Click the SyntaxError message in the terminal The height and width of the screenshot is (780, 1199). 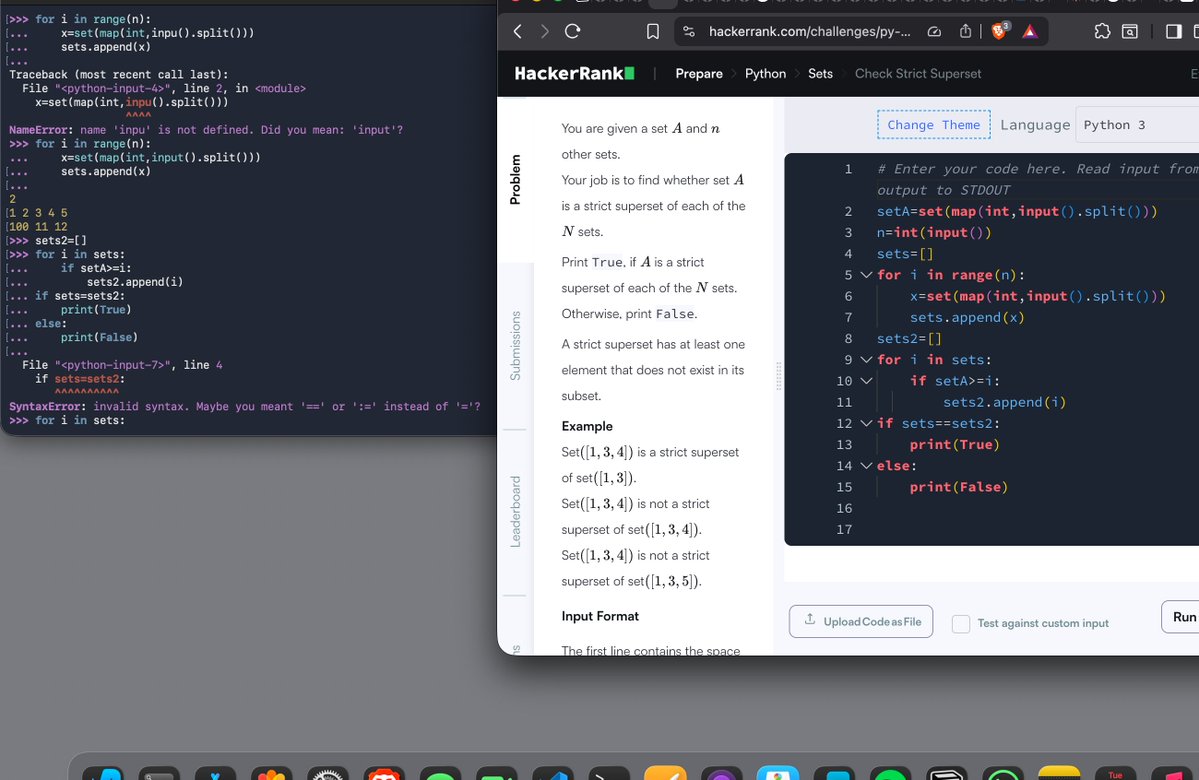pyautogui.click(x=245, y=407)
